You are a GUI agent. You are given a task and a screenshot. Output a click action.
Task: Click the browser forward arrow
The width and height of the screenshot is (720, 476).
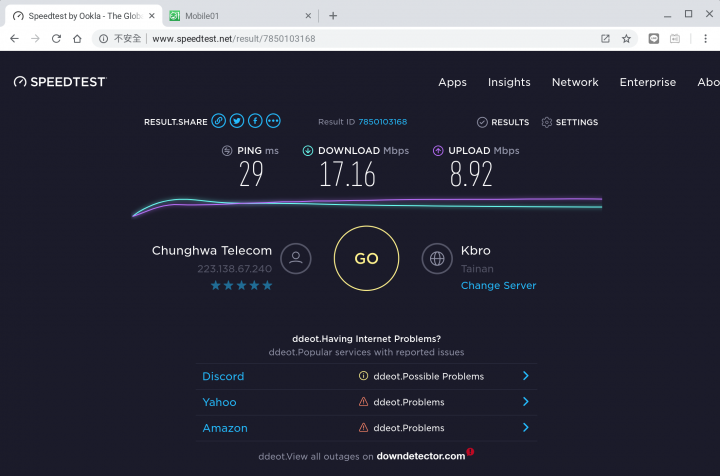click(35, 39)
